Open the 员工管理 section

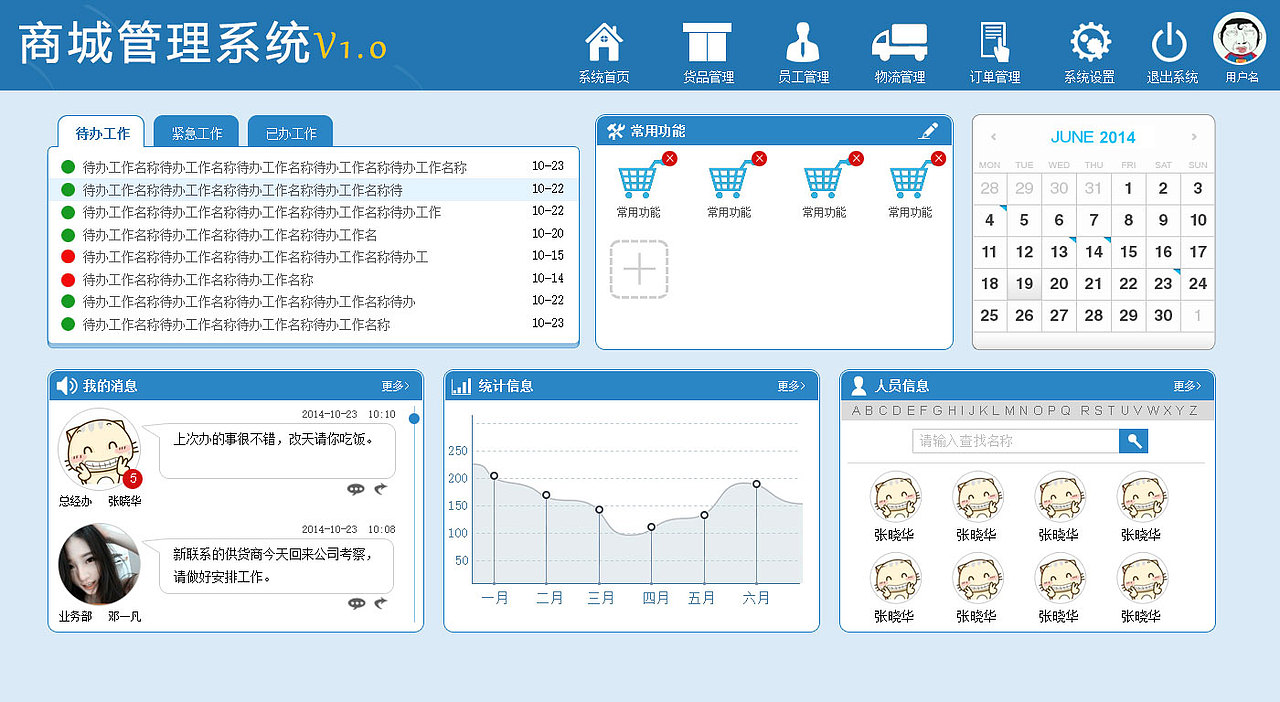pos(803,45)
